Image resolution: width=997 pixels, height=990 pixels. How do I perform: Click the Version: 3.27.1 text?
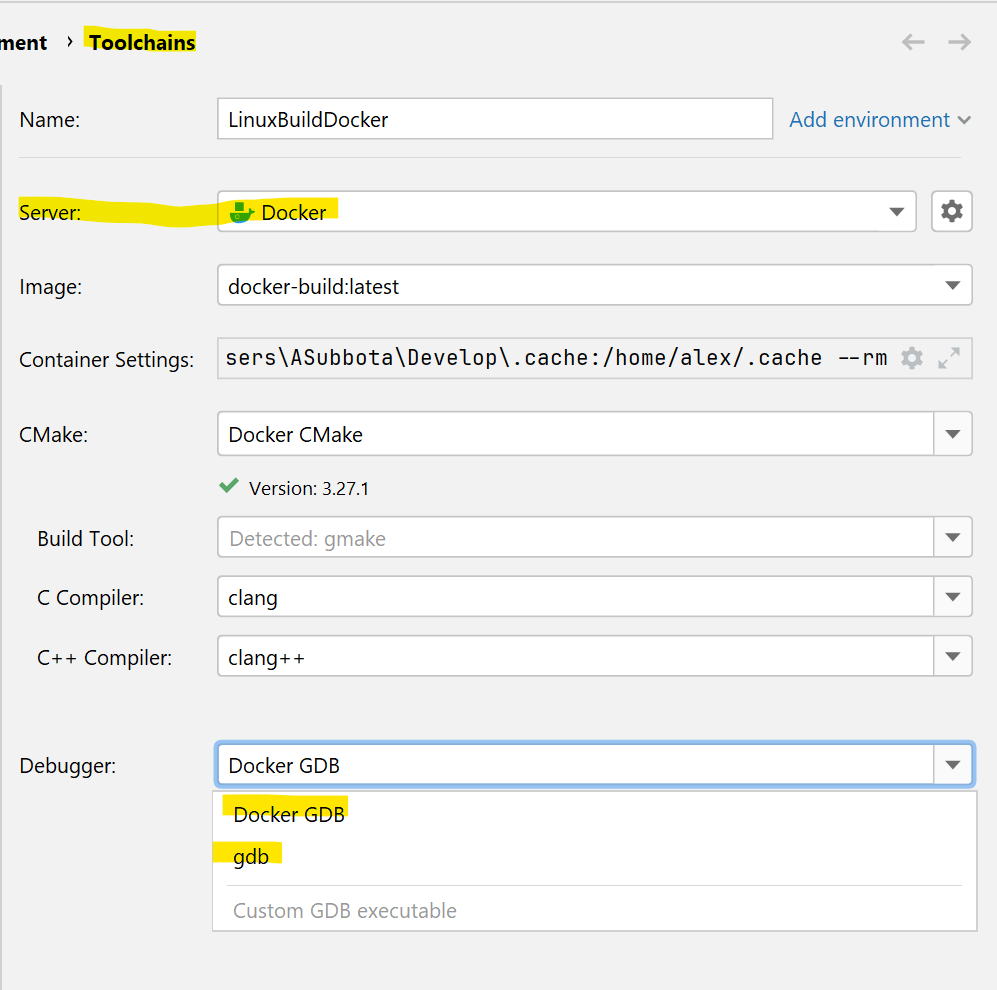tap(308, 488)
